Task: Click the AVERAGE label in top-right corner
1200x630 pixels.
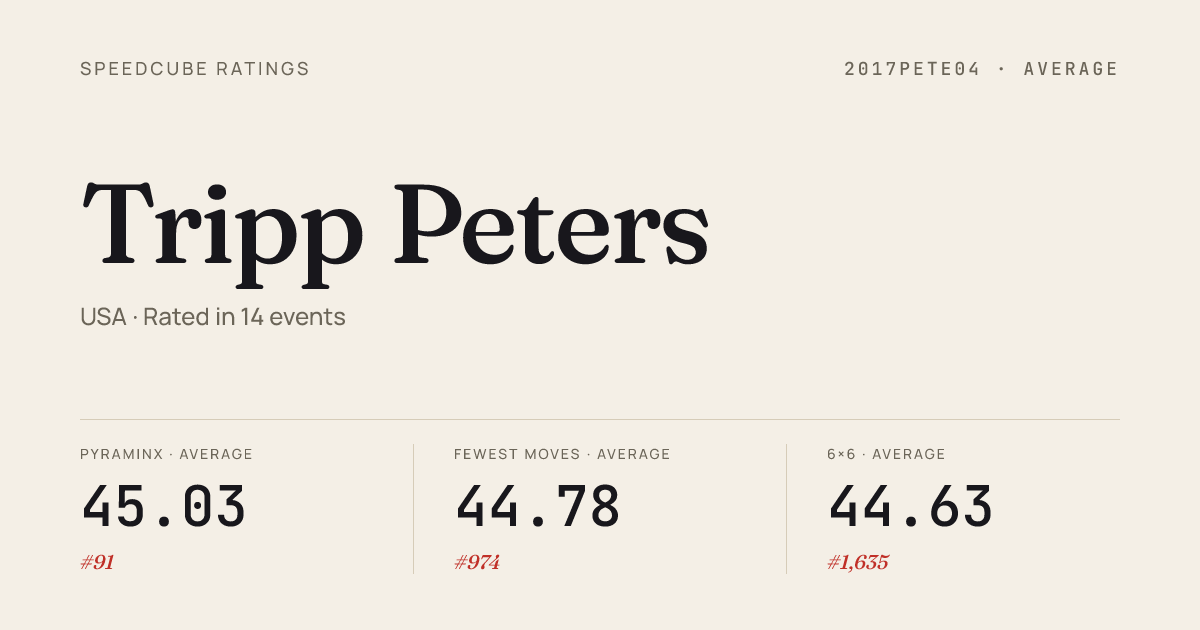Action: pyautogui.click(x=1071, y=69)
